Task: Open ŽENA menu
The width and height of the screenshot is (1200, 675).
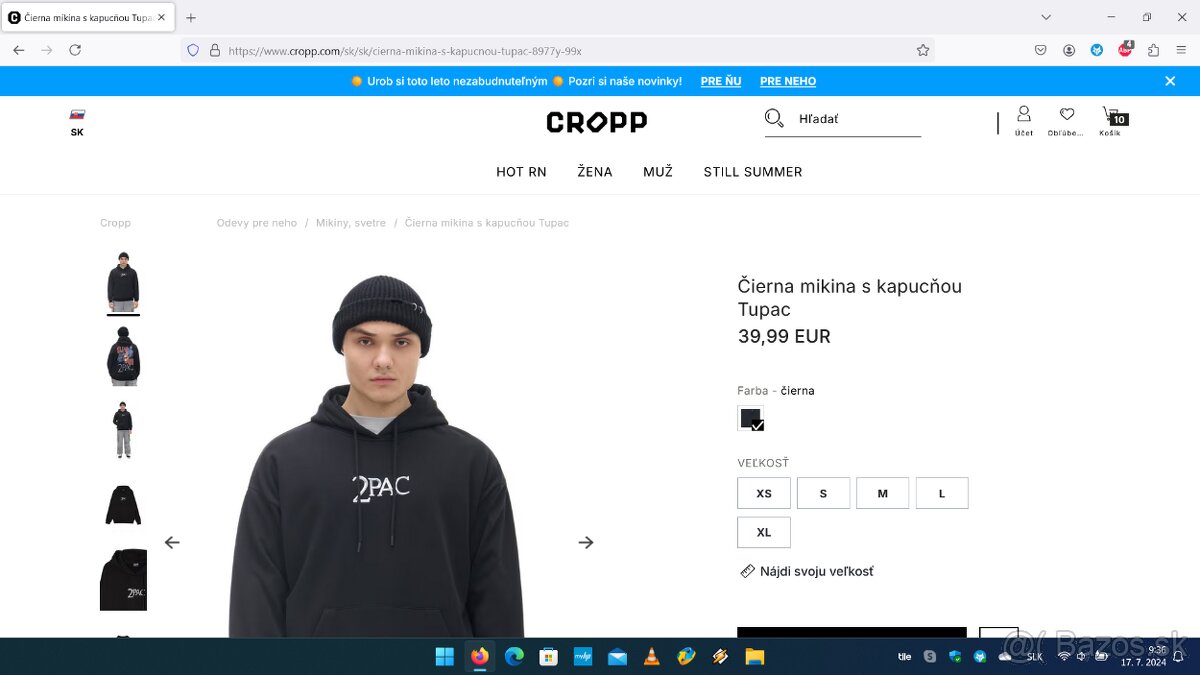Action: pos(595,172)
